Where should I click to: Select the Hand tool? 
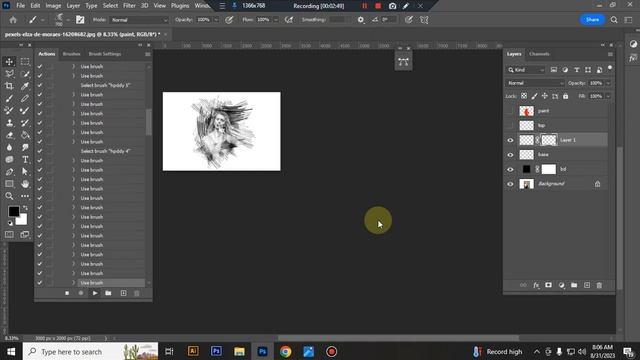pos(25,184)
